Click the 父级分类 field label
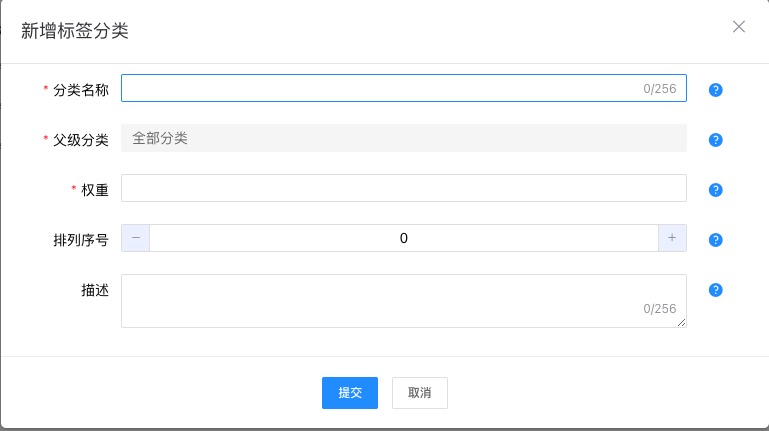Image resolution: width=769 pixels, height=431 pixels. (81, 140)
